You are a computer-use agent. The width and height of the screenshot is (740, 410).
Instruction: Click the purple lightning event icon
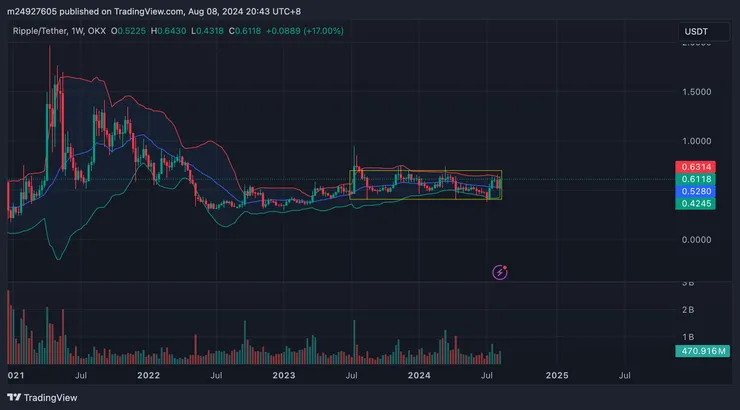coord(500,272)
